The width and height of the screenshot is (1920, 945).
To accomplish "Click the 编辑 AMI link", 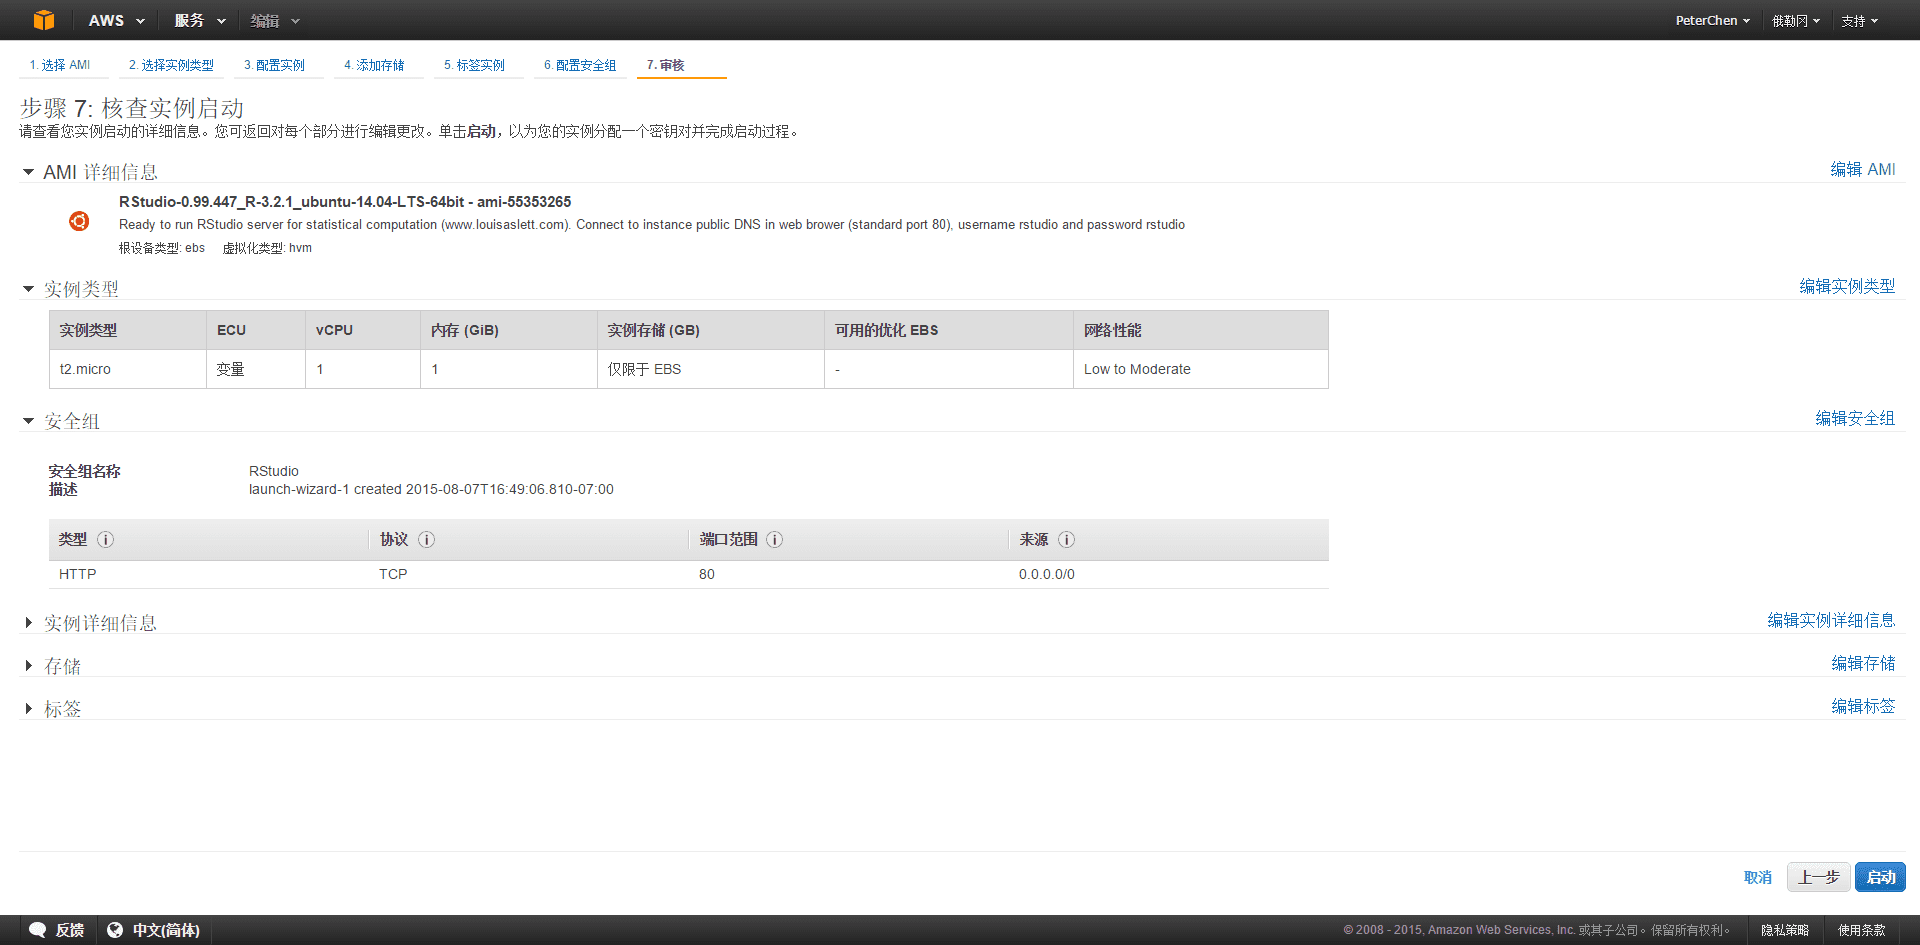I will 1863,169.
